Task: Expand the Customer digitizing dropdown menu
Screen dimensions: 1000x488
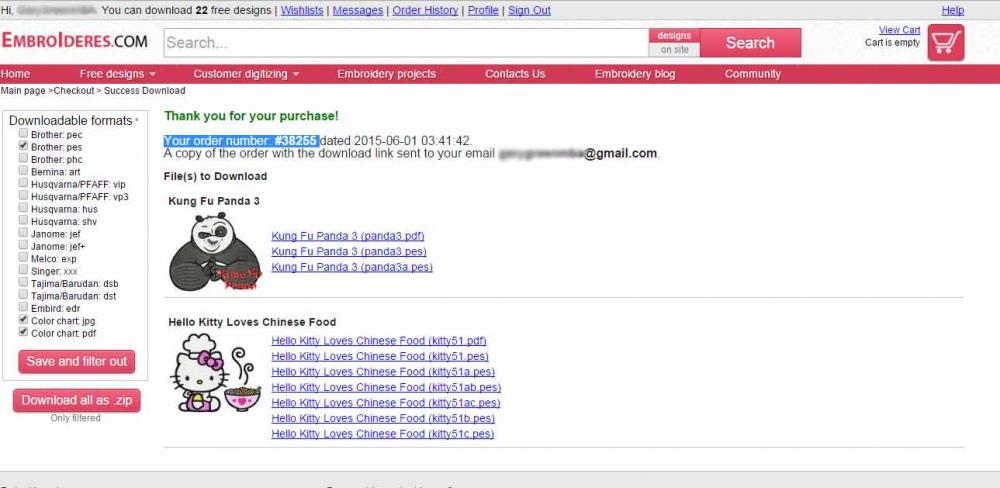Action: pyautogui.click(x=246, y=74)
